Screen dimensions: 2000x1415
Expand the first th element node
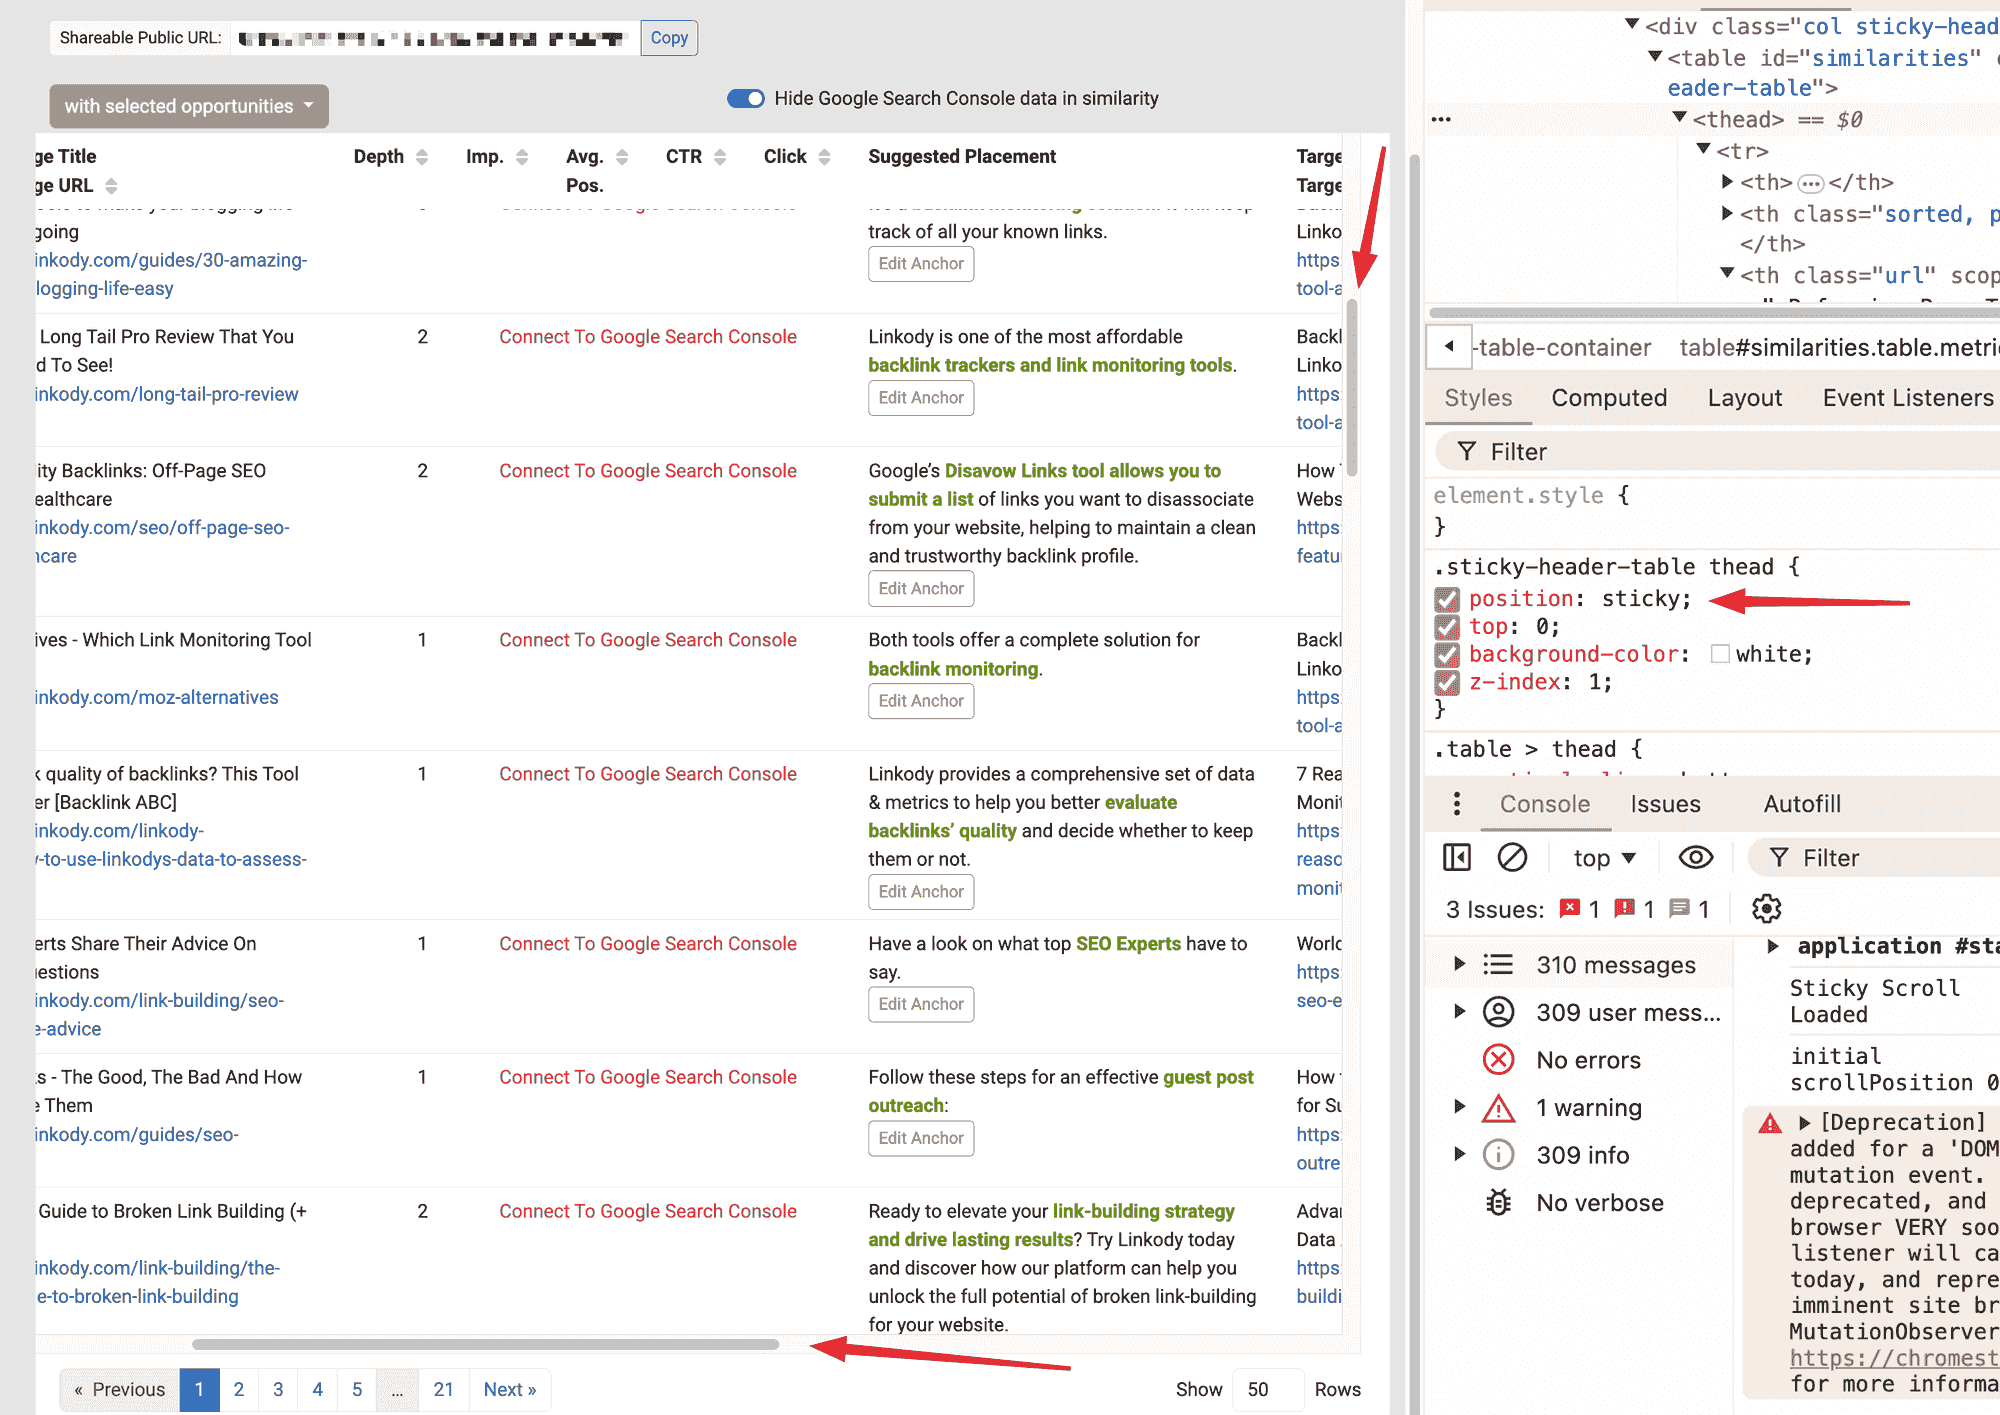coord(1727,181)
